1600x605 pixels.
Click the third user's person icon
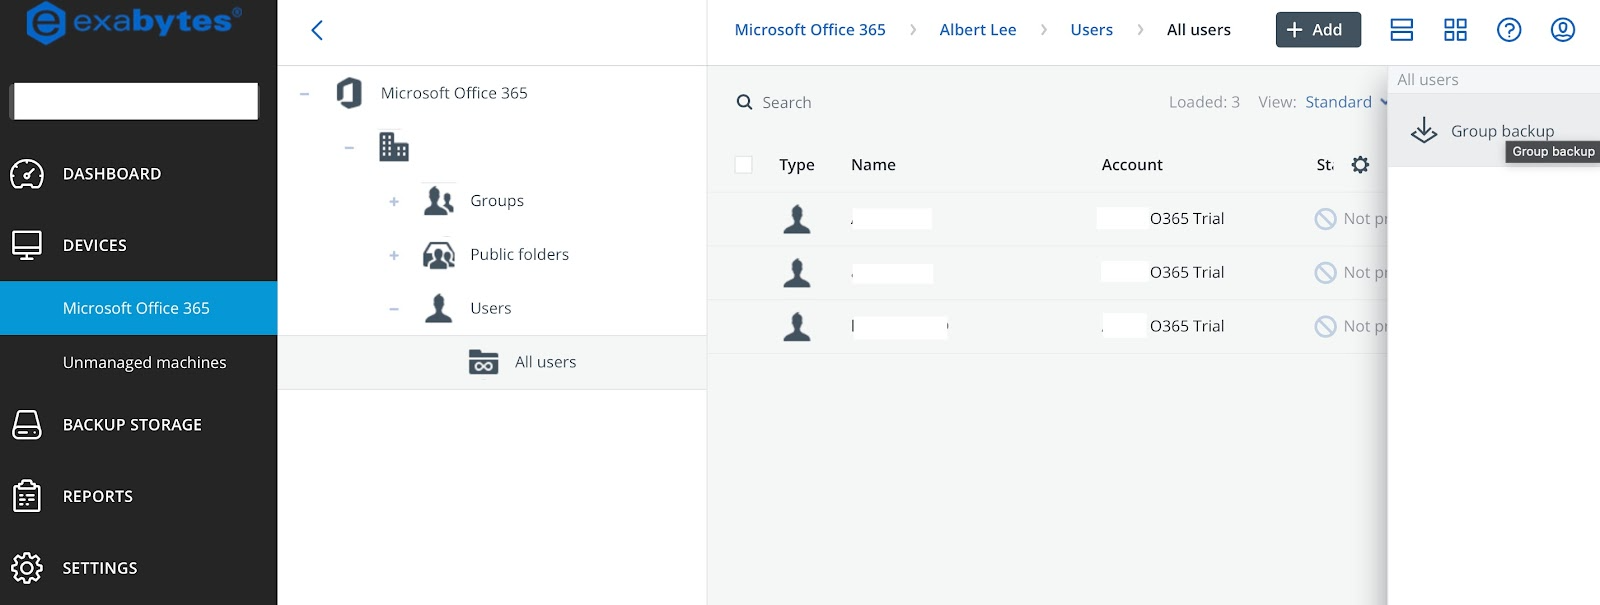797,327
